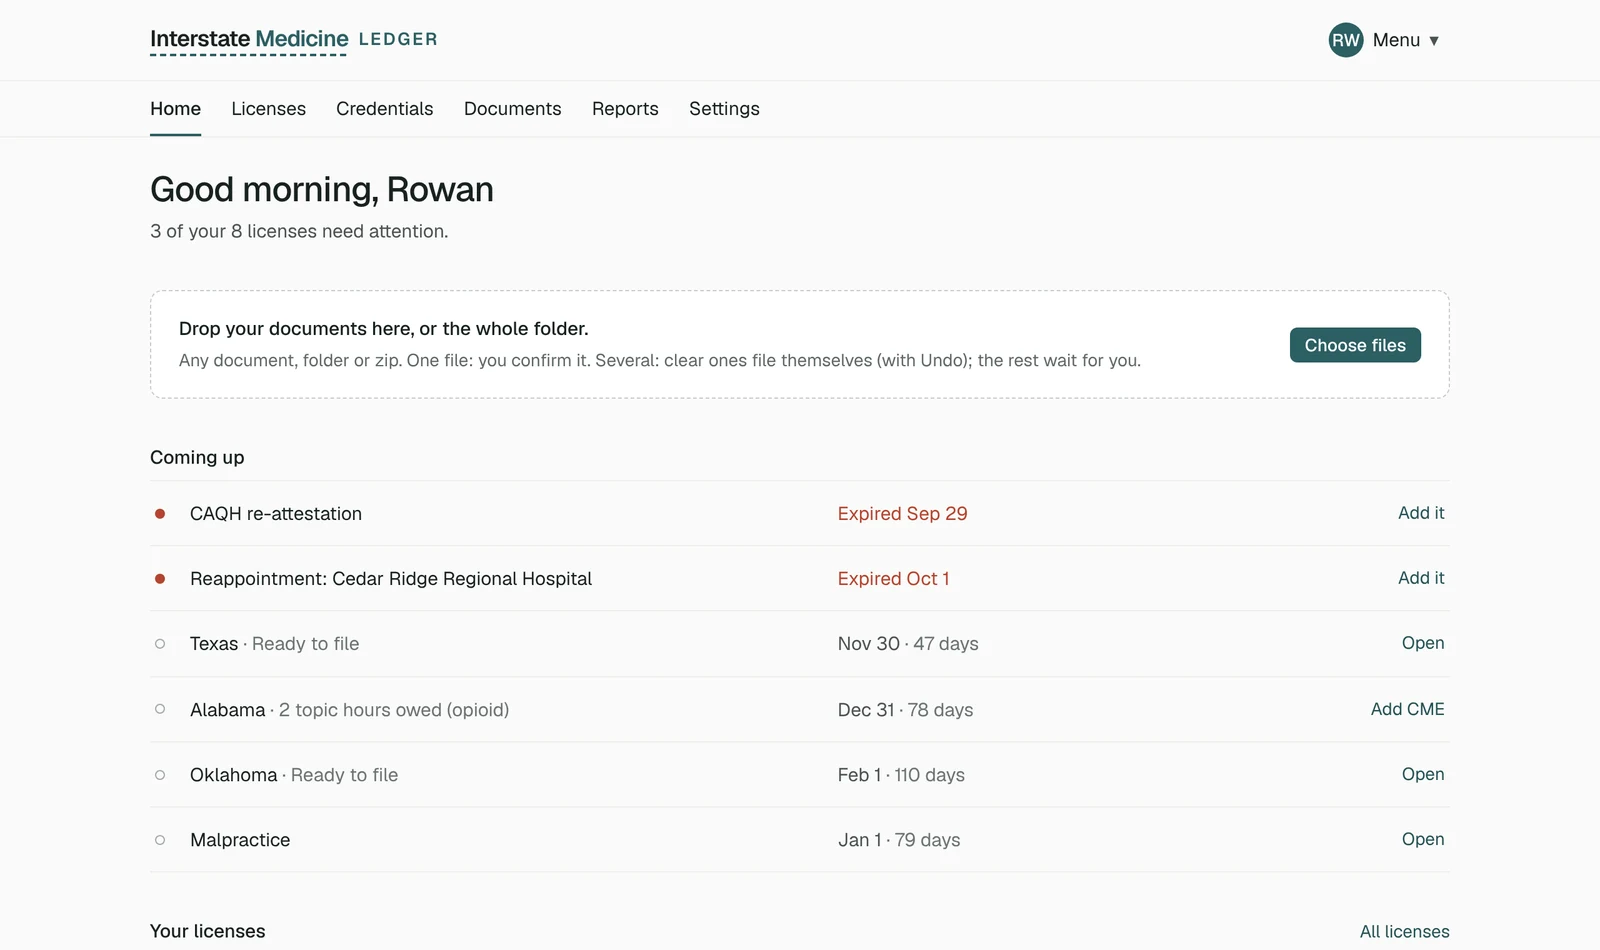
Task: Click the Oklahoma · Ready to file entry
Action: coord(294,775)
